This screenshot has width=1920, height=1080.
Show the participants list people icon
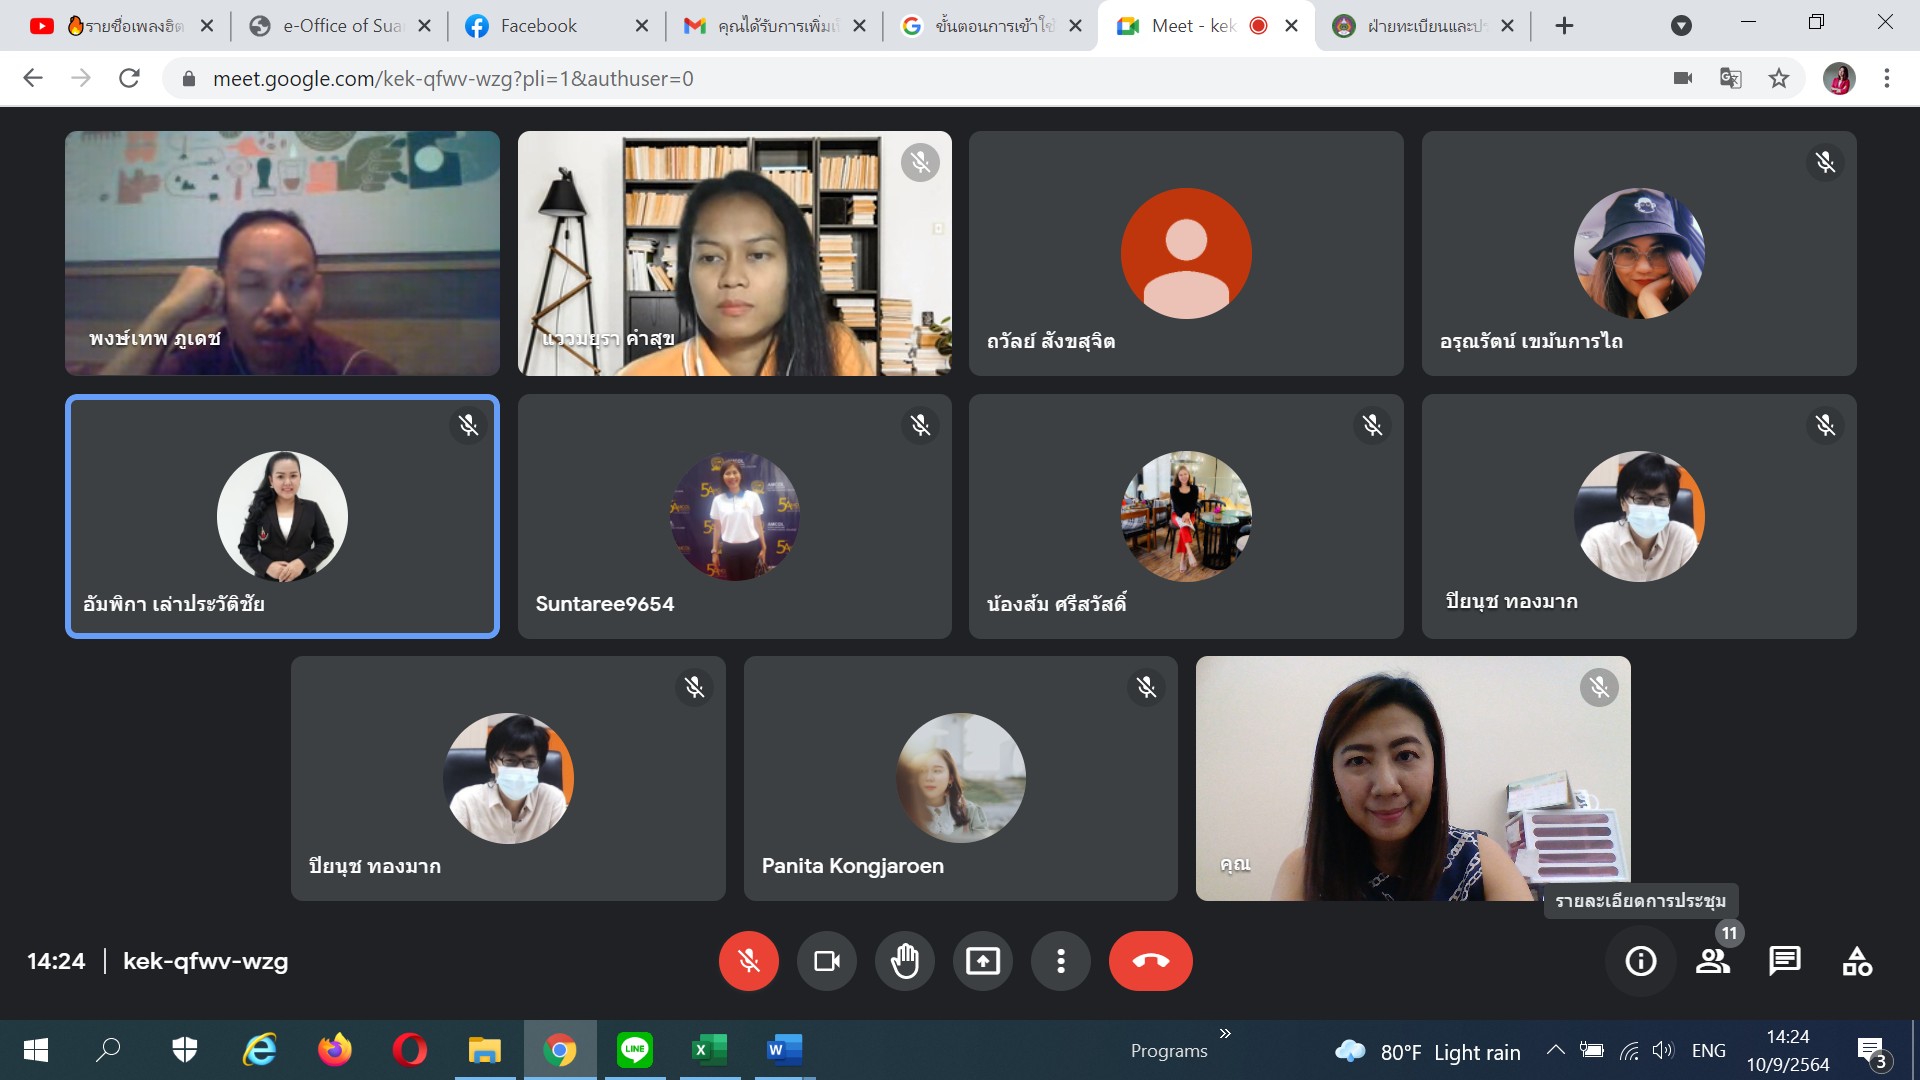tap(1712, 961)
